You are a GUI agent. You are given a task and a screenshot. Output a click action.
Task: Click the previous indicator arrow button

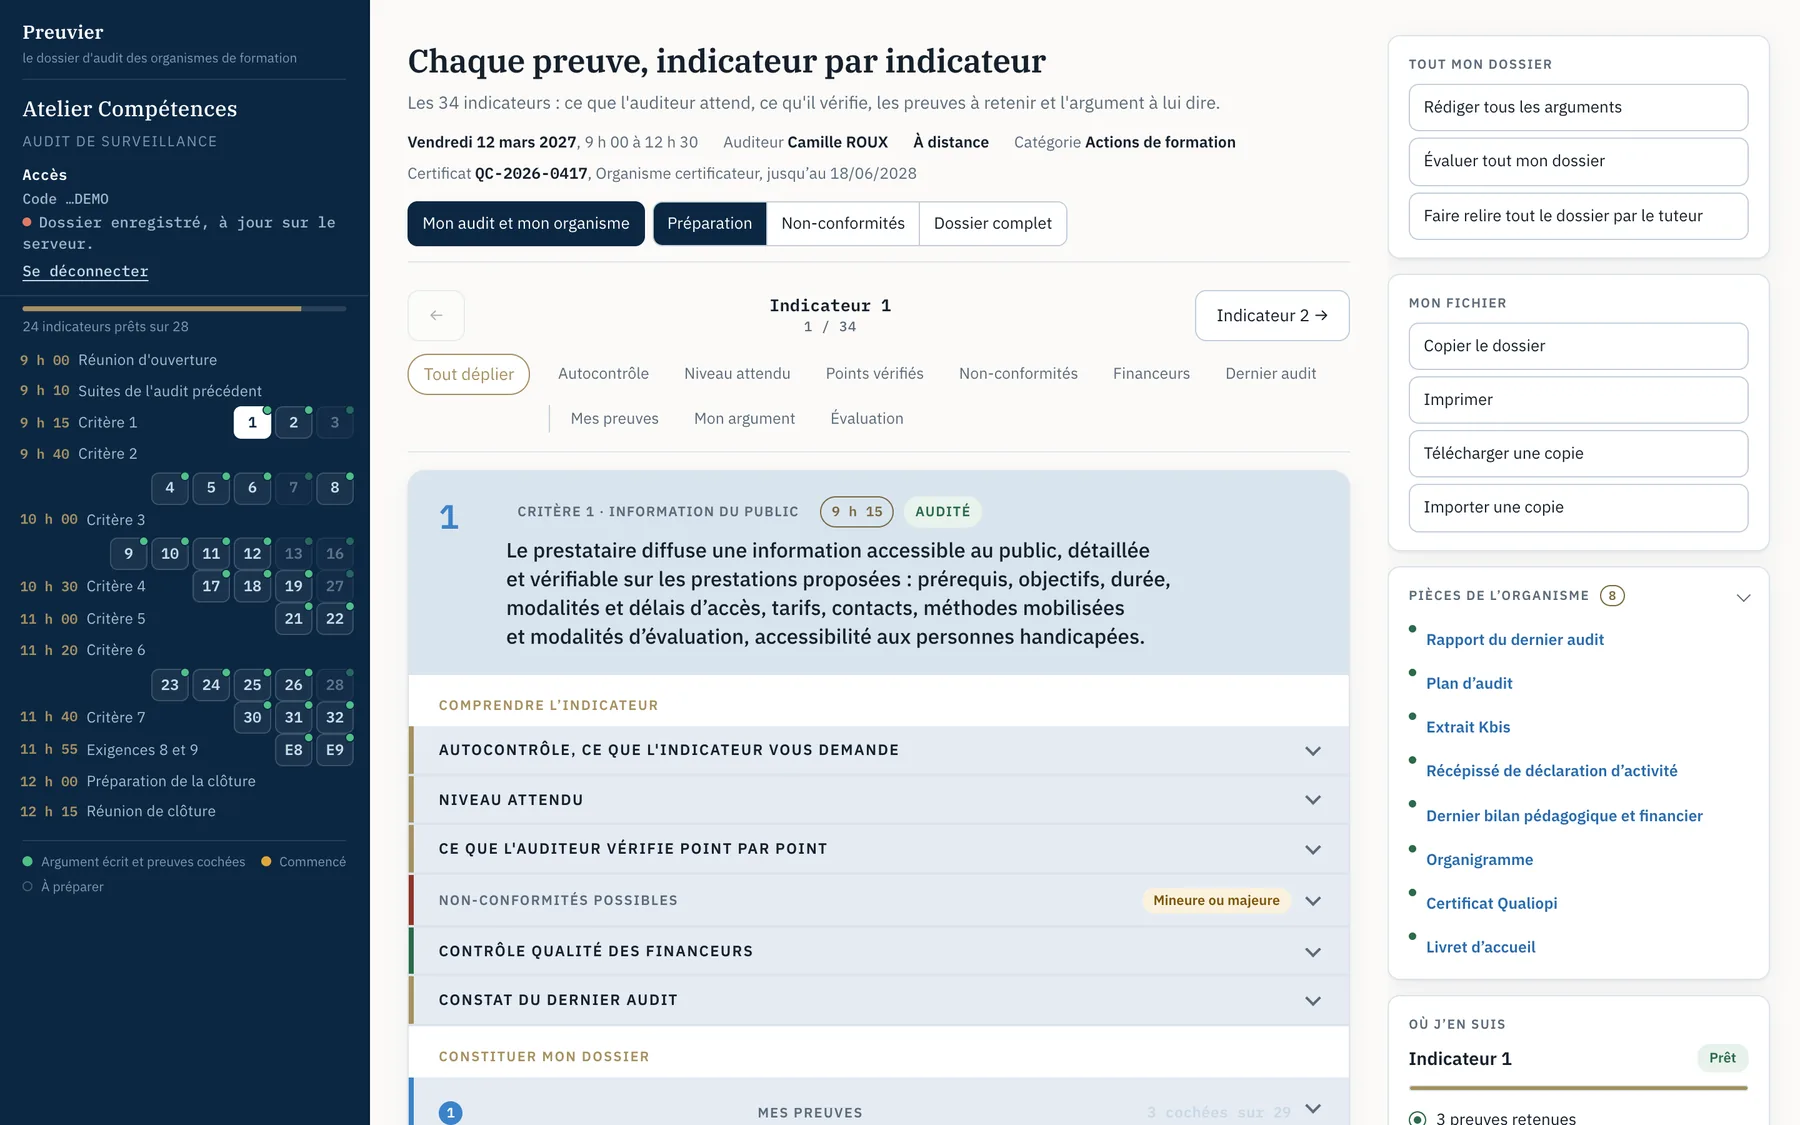click(436, 315)
